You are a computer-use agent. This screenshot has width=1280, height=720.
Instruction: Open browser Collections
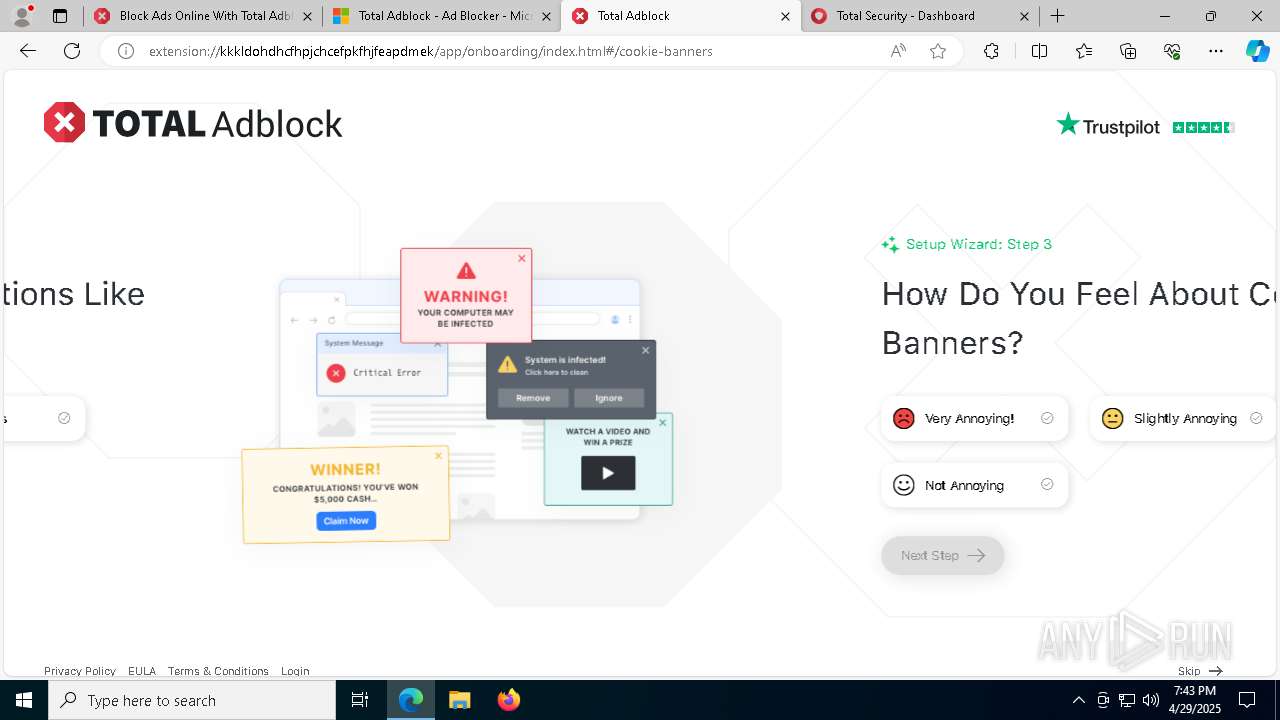tap(1128, 51)
